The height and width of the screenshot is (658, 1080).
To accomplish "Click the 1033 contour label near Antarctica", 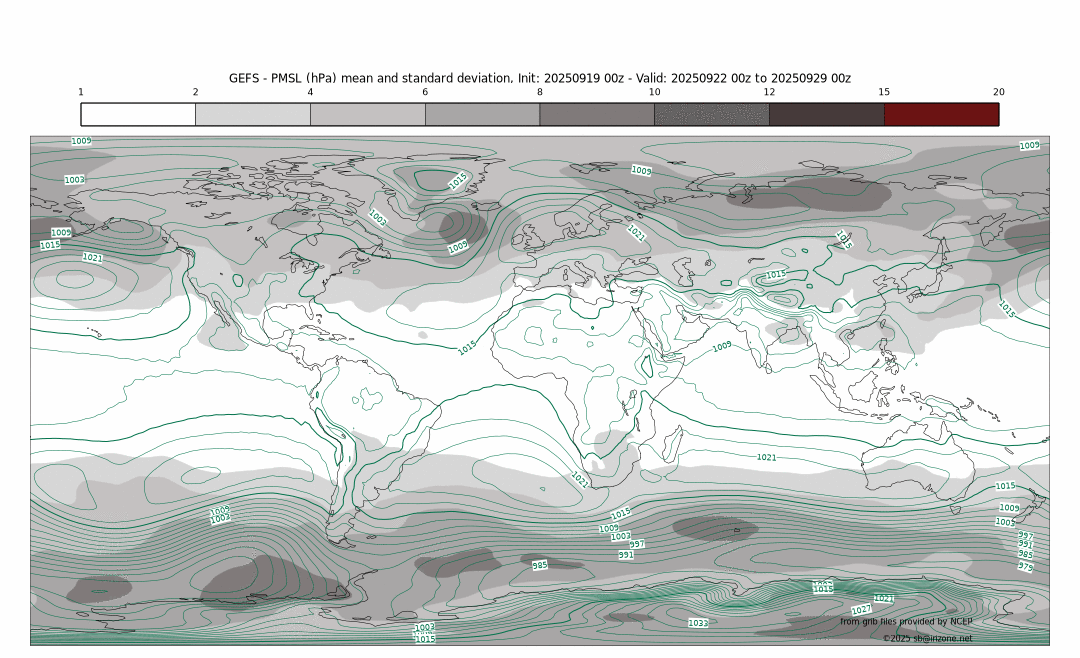I will coord(698,623).
